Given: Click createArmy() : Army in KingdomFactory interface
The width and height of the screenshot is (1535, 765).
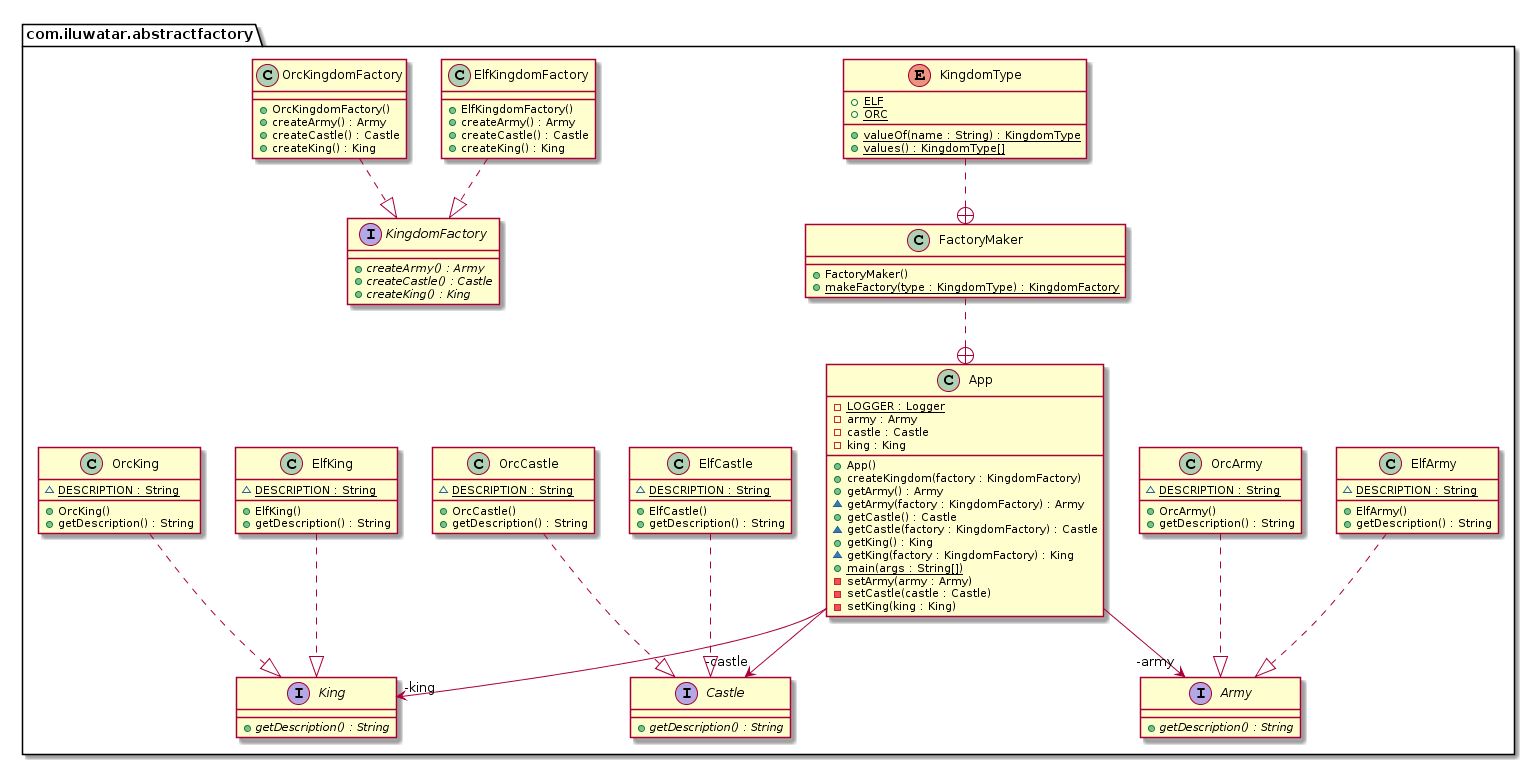Looking at the screenshot, I should point(426,268).
